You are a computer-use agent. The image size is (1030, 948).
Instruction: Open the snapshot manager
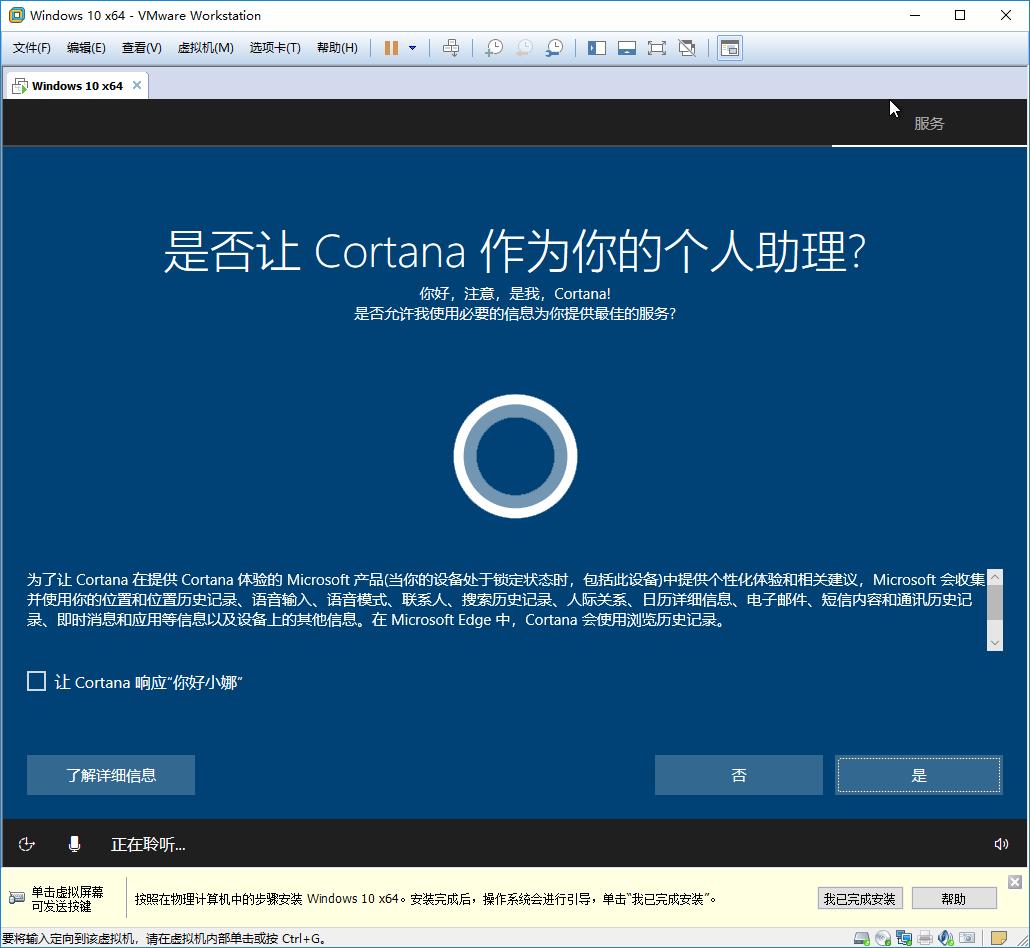[x=555, y=47]
